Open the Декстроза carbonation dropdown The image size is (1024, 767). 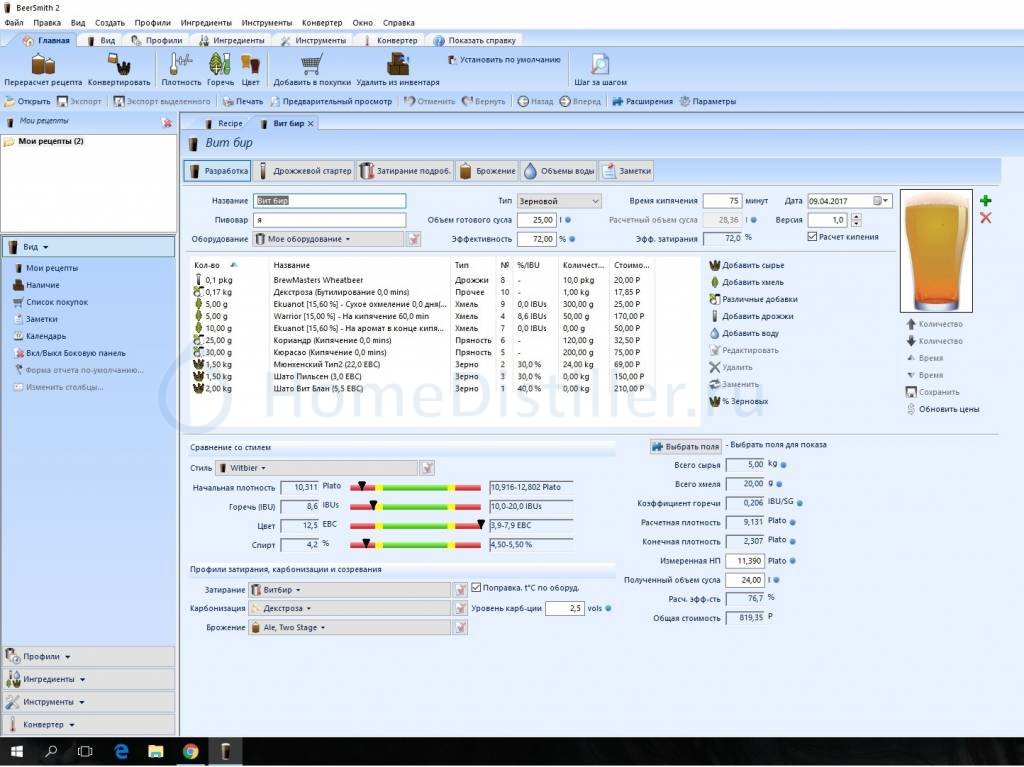click(349, 608)
